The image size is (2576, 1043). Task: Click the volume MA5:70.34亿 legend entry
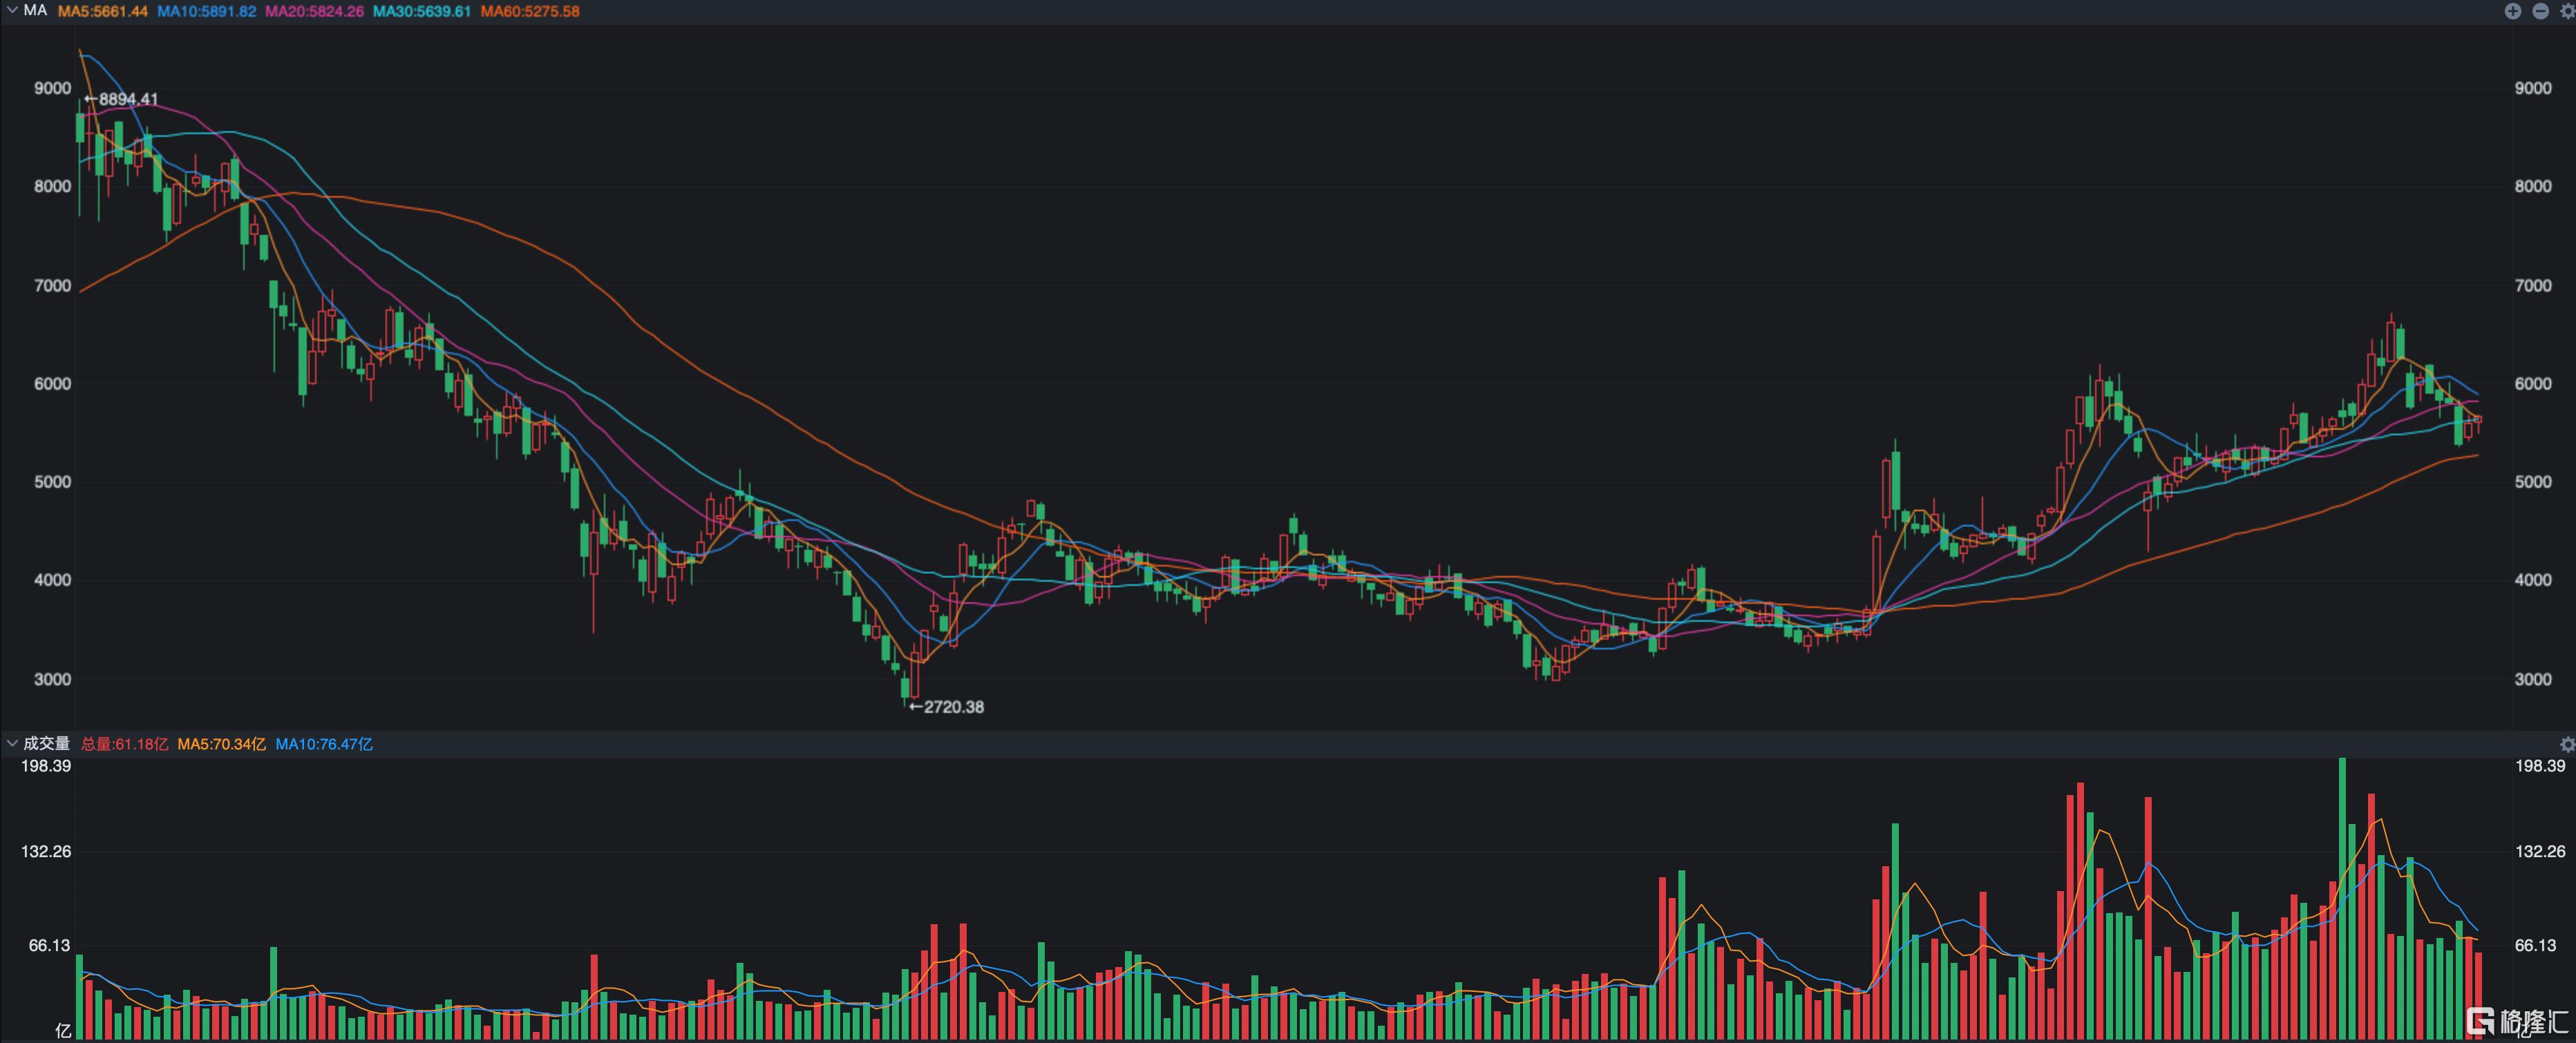pyautogui.click(x=221, y=744)
